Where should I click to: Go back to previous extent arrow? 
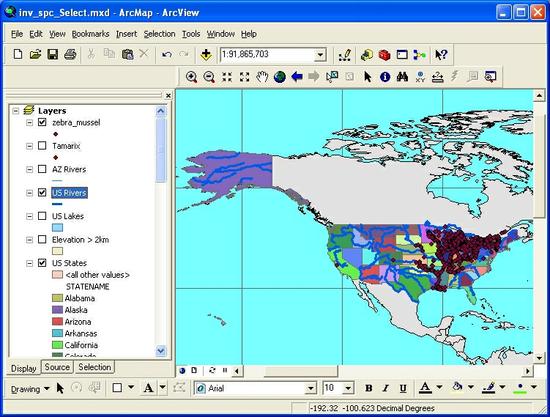pos(297,77)
